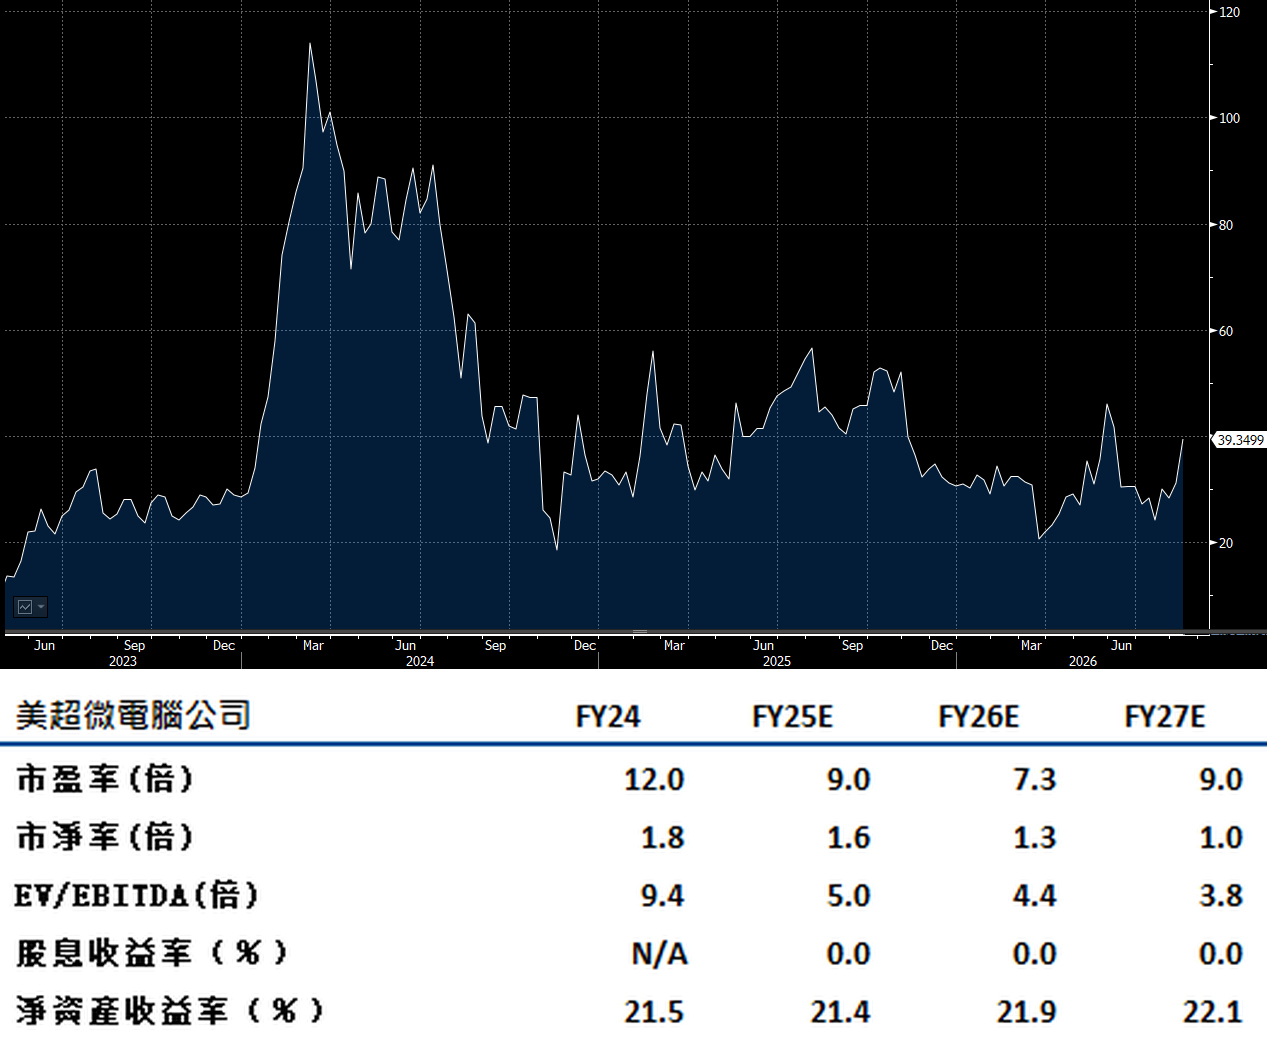1267x1049 pixels.
Task: Click the 100 y-axis label
Action: click(x=1230, y=118)
